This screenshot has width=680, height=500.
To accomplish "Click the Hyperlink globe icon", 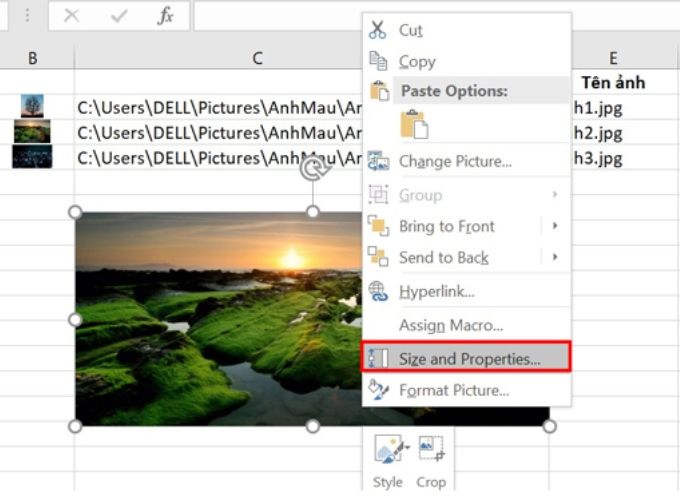I will (x=378, y=291).
